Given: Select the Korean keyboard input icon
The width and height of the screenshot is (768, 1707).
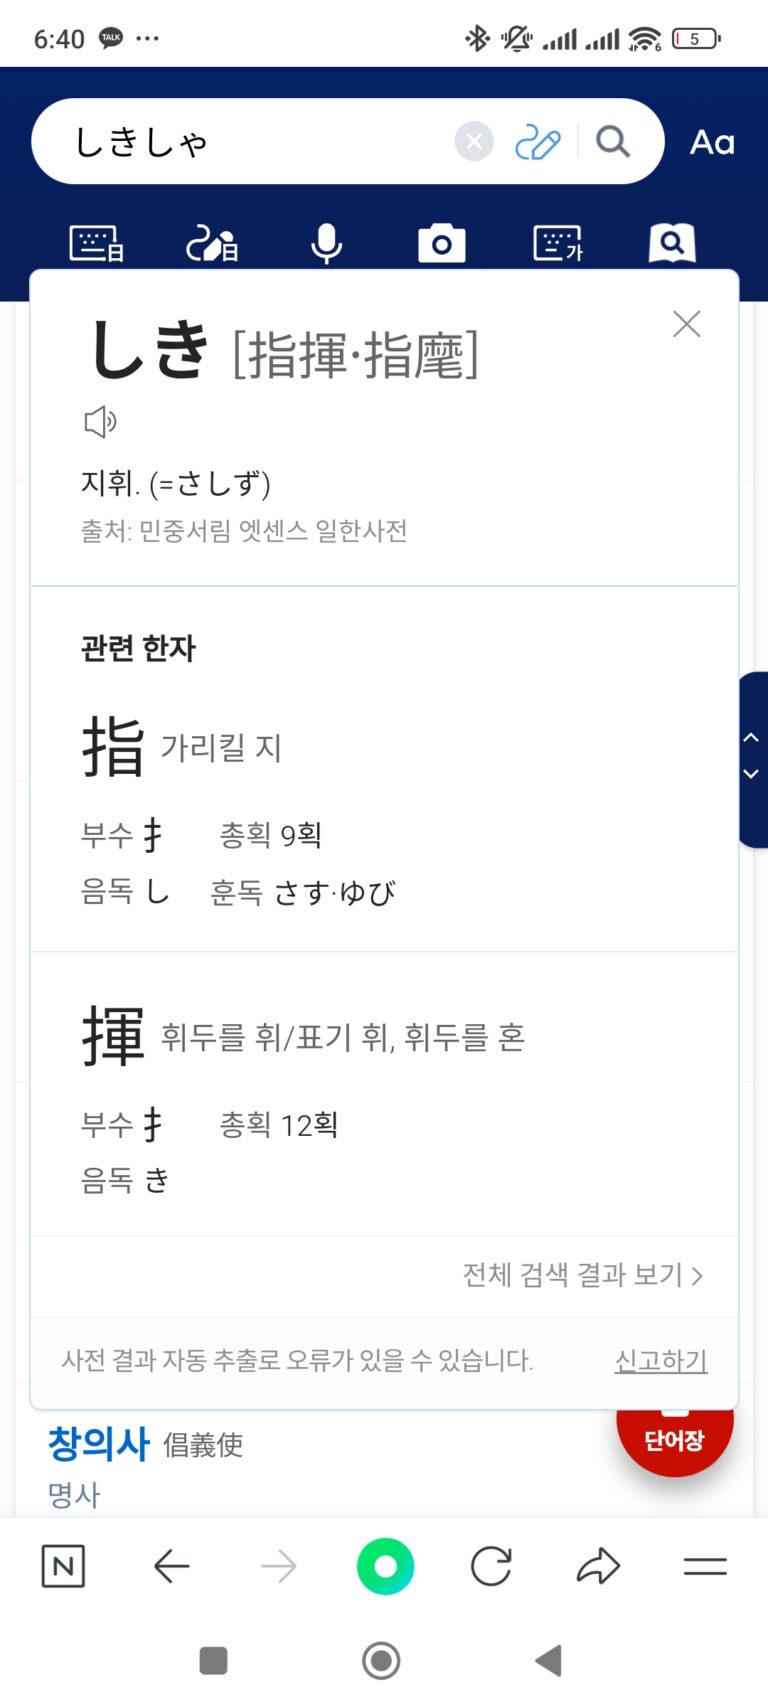Looking at the screenshot, I should point(558,243).
